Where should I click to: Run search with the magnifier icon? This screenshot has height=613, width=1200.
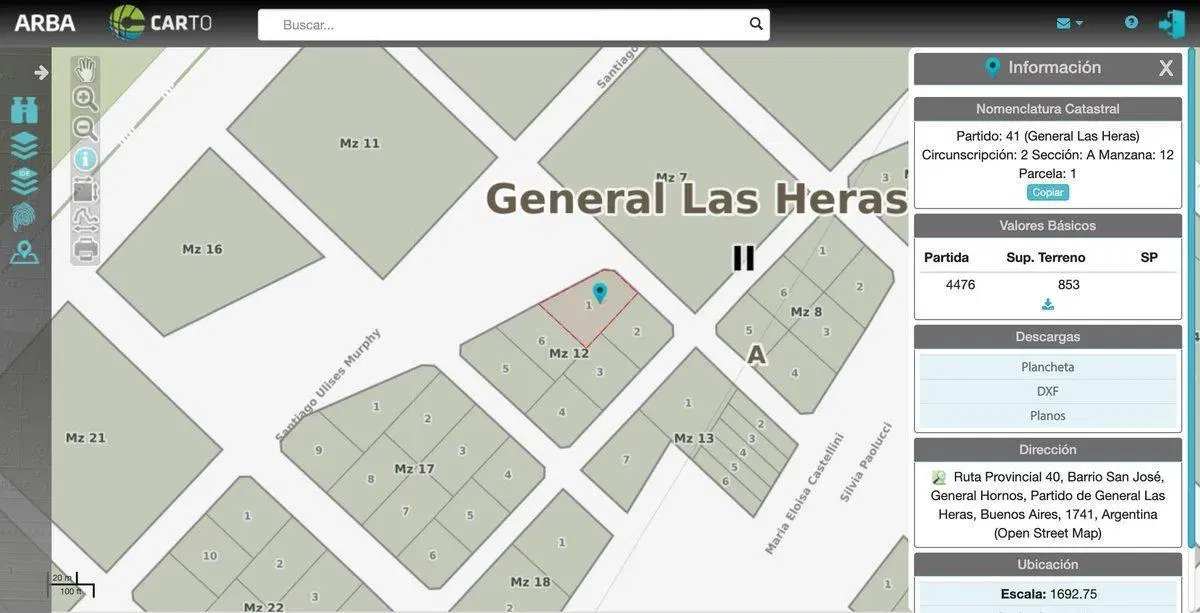(756, 24)
